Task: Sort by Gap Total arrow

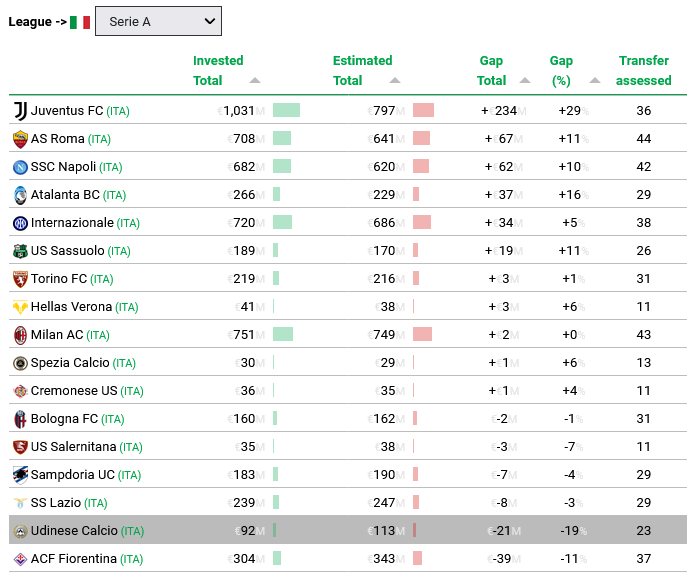Action: pos(525,81)
